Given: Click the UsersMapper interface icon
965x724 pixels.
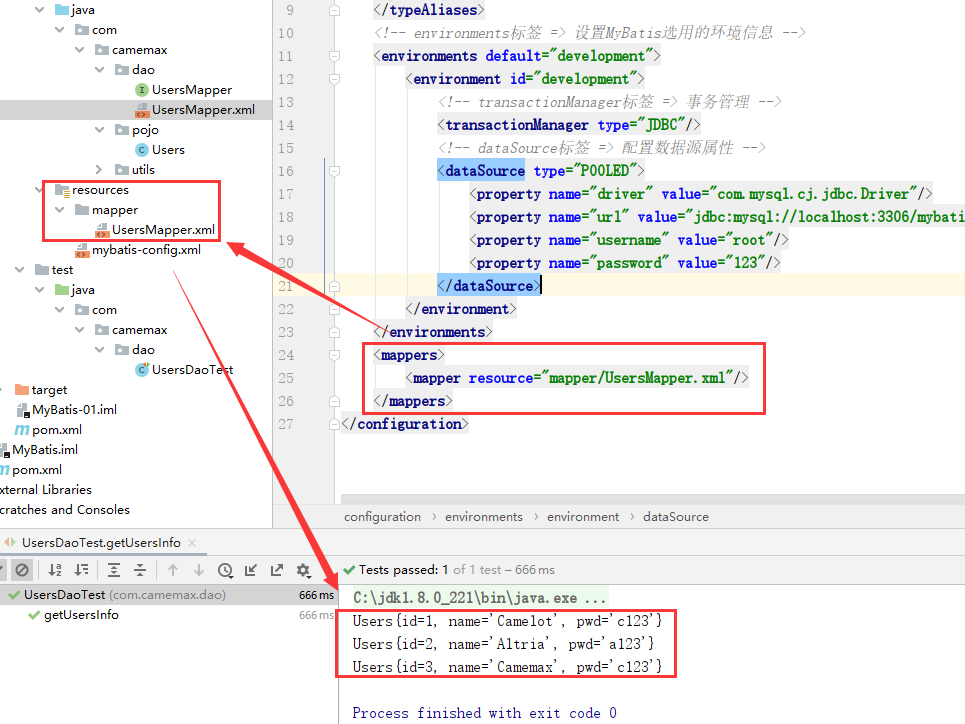Looking at the screenshot, I should tap(142, 90).
